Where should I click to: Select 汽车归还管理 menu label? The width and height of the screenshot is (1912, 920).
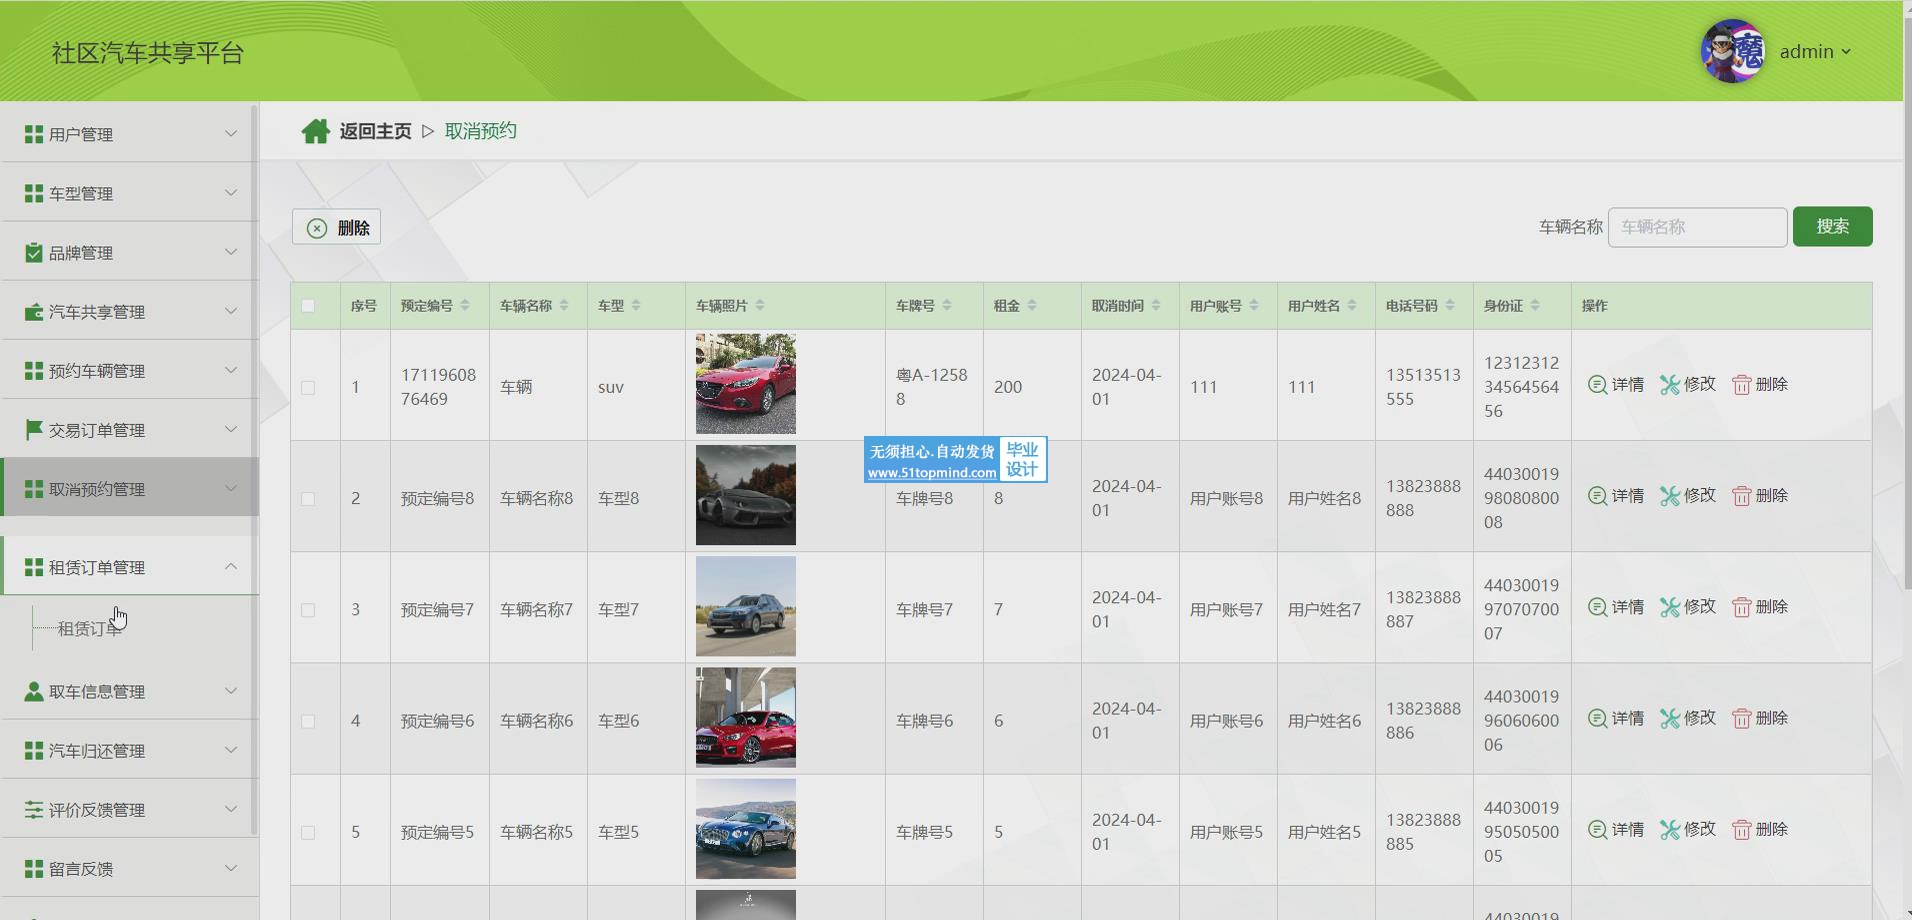(97, 751)
